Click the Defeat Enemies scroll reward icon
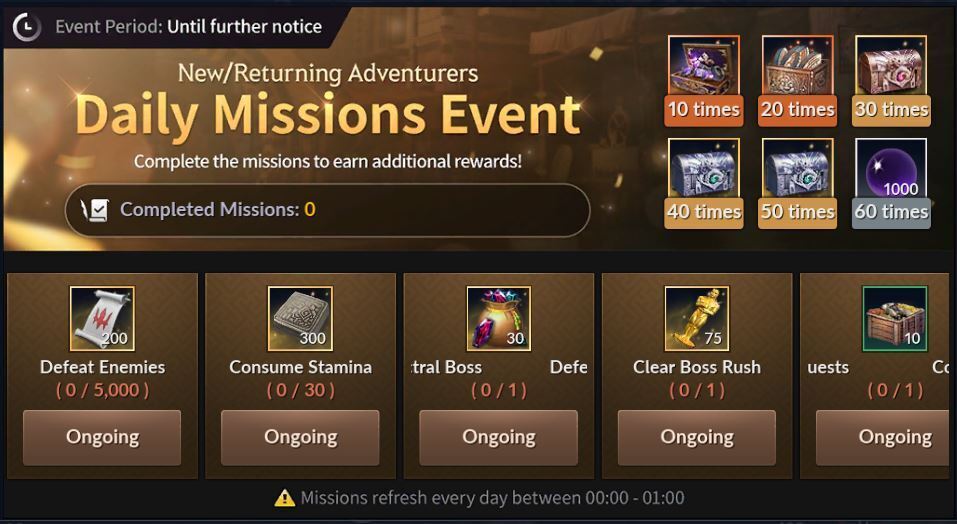Viewport: 957px width, 524px height. click(x=102, y=318)
